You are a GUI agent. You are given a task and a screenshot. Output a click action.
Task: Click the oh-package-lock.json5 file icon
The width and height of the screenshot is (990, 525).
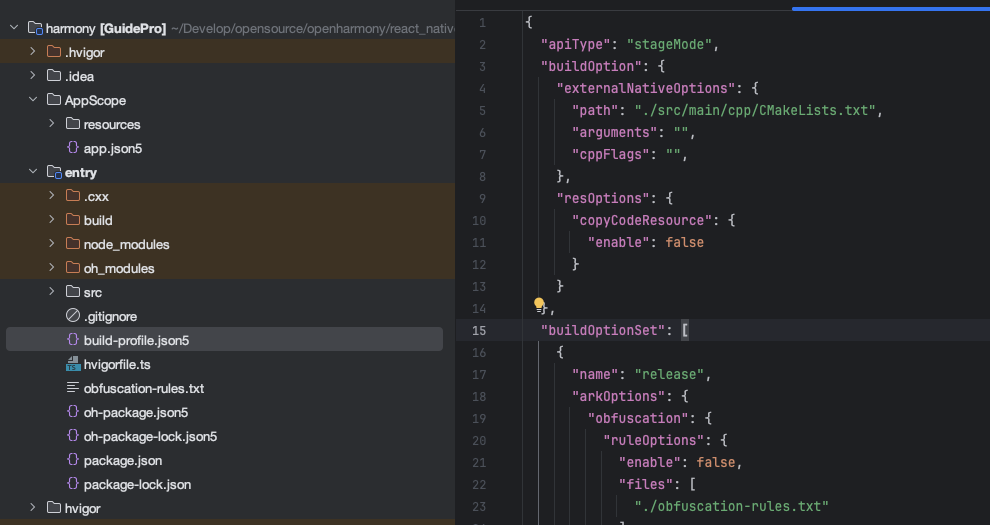[73, 435]
